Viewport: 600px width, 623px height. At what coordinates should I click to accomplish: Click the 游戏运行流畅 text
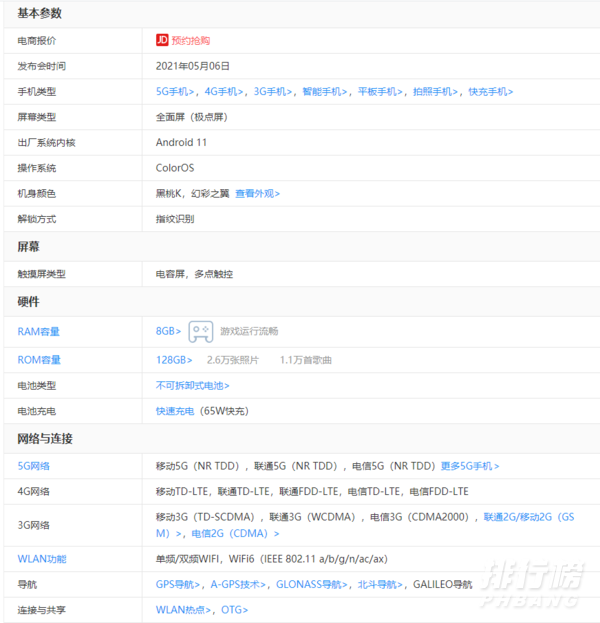point(249,331)
